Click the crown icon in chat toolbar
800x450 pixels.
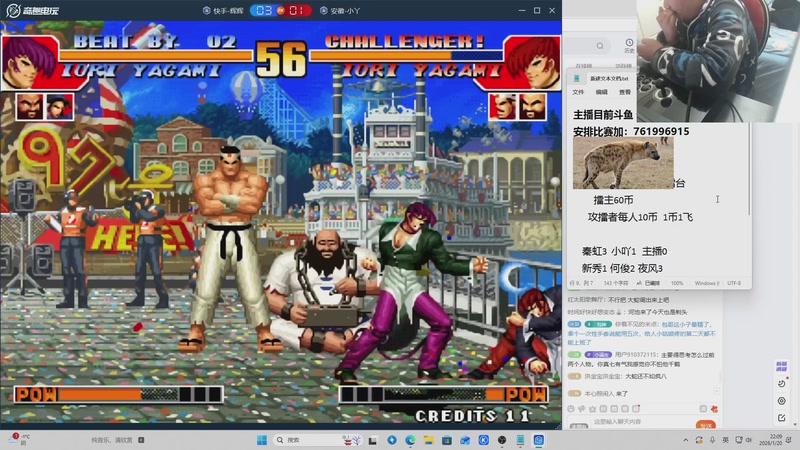592,409
